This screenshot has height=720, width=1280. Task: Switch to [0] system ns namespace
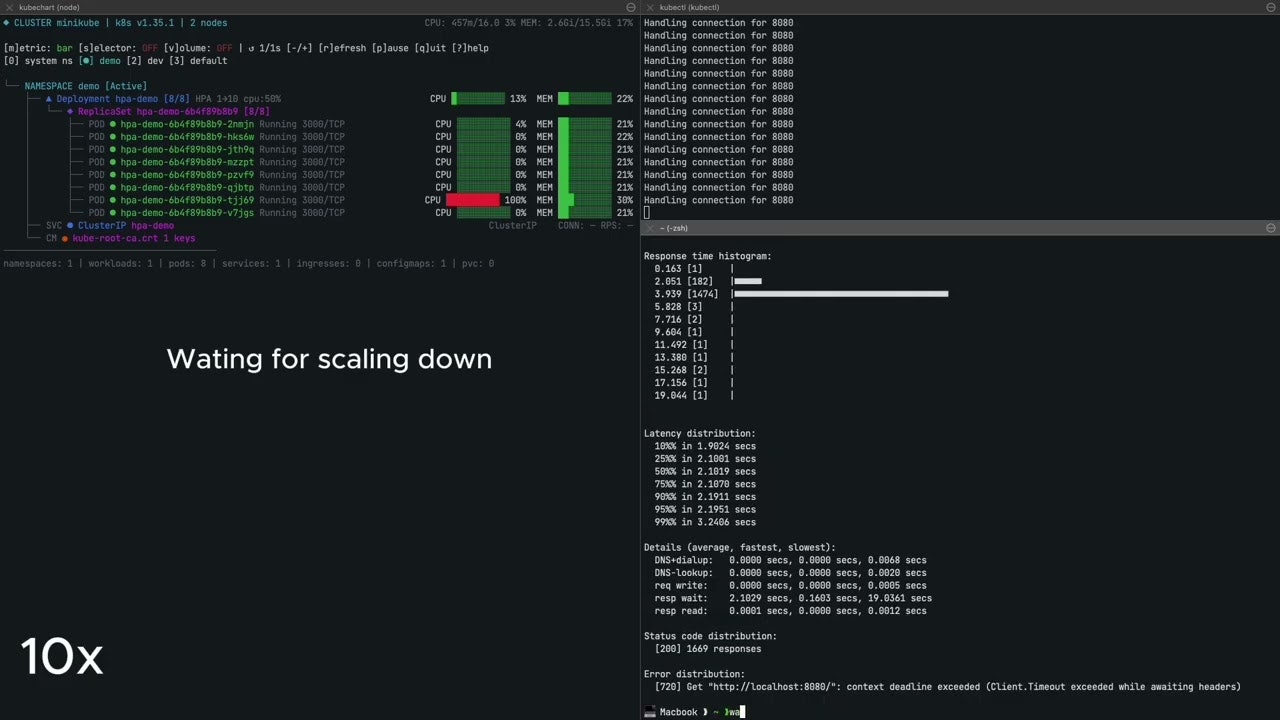(x=38, y=61)
